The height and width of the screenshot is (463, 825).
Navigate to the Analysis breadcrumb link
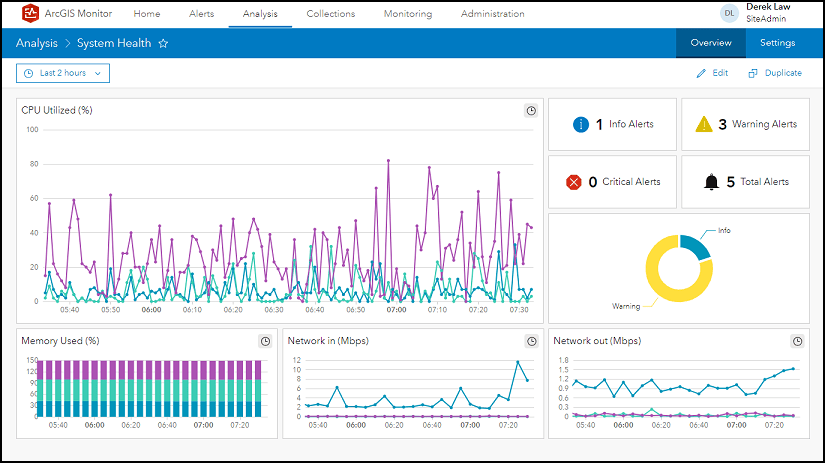(36, 44)
